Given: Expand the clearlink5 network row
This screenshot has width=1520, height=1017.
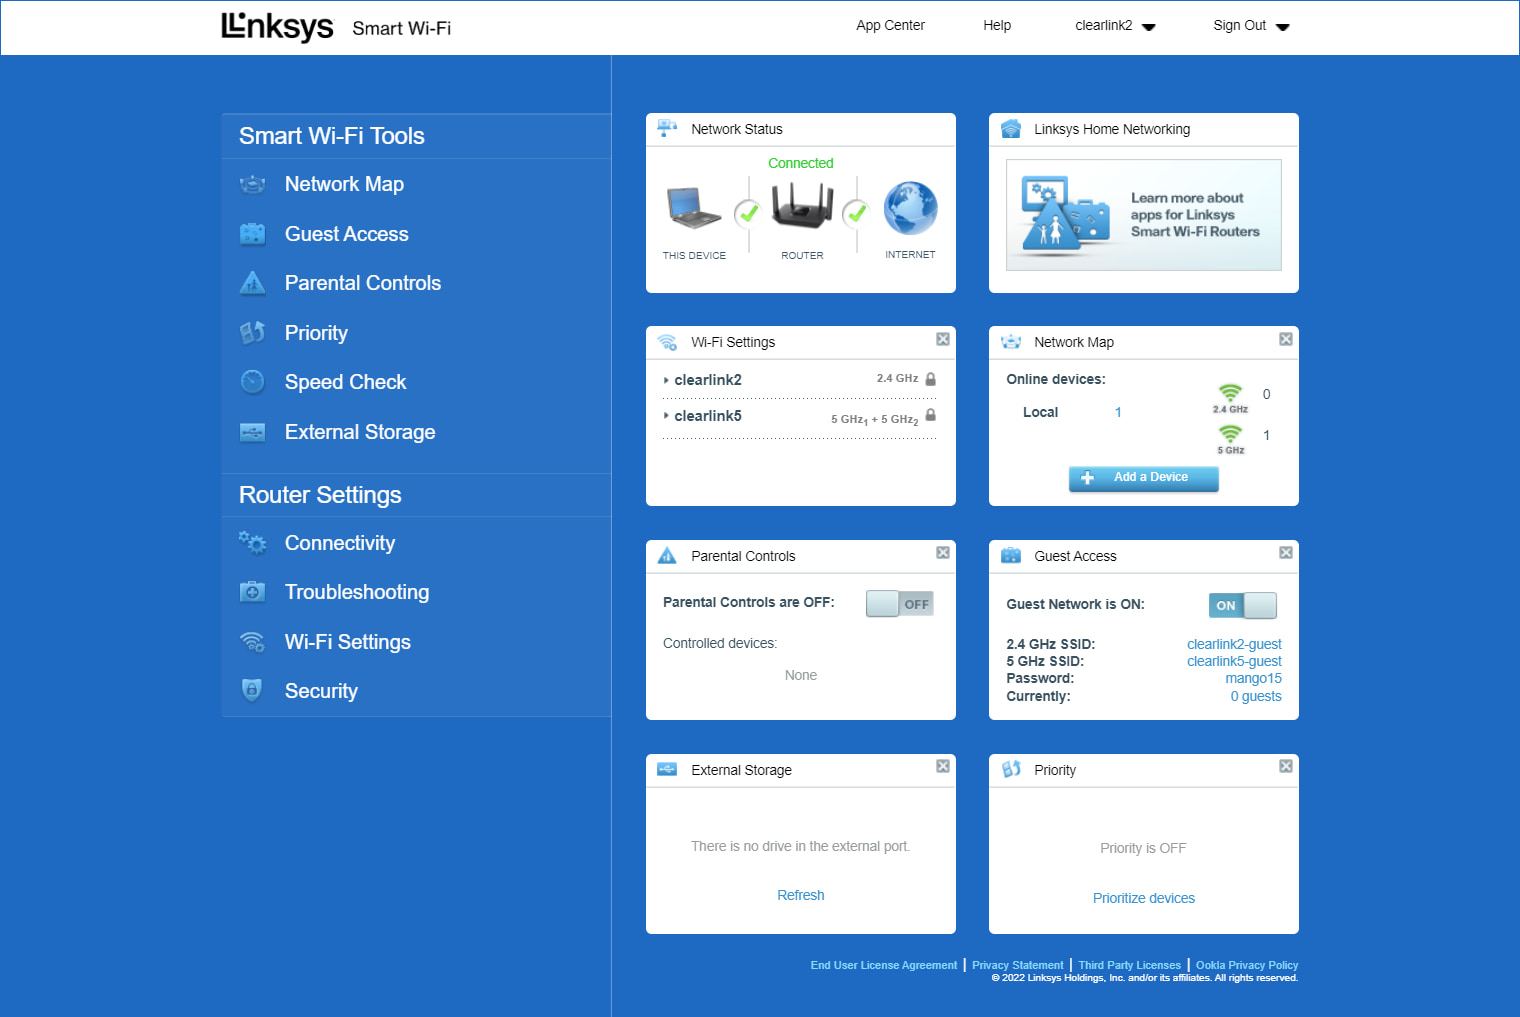Looking at the screenshot, I should 800,416.
